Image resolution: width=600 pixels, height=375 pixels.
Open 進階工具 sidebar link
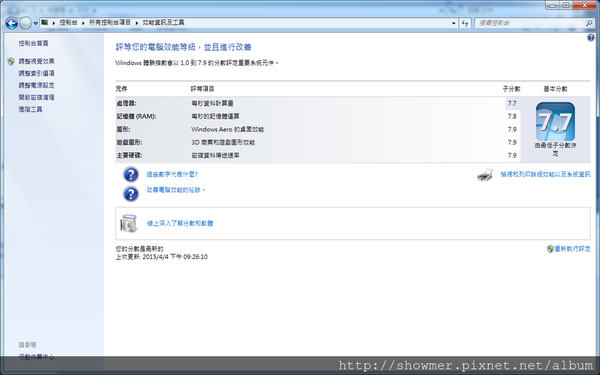click(x=30, y=109)
